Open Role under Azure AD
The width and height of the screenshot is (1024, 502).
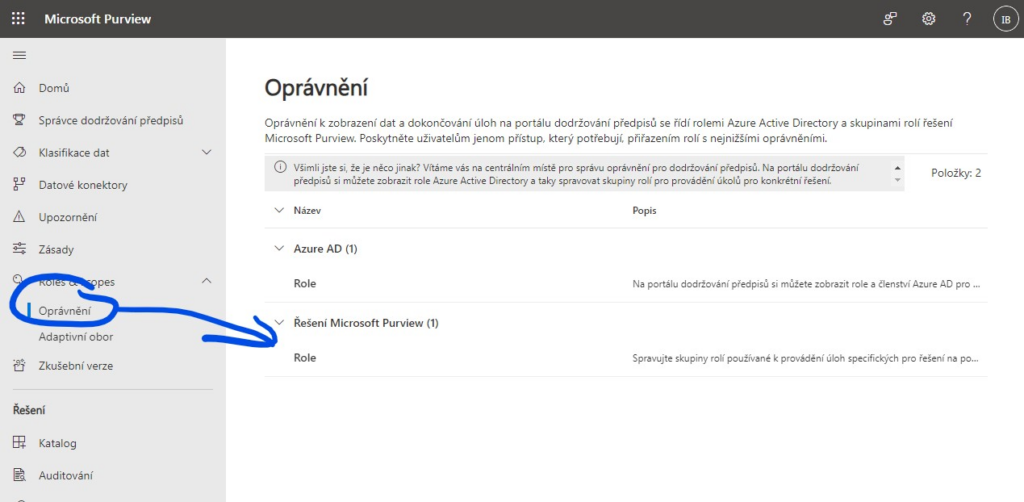pos(305,283)
